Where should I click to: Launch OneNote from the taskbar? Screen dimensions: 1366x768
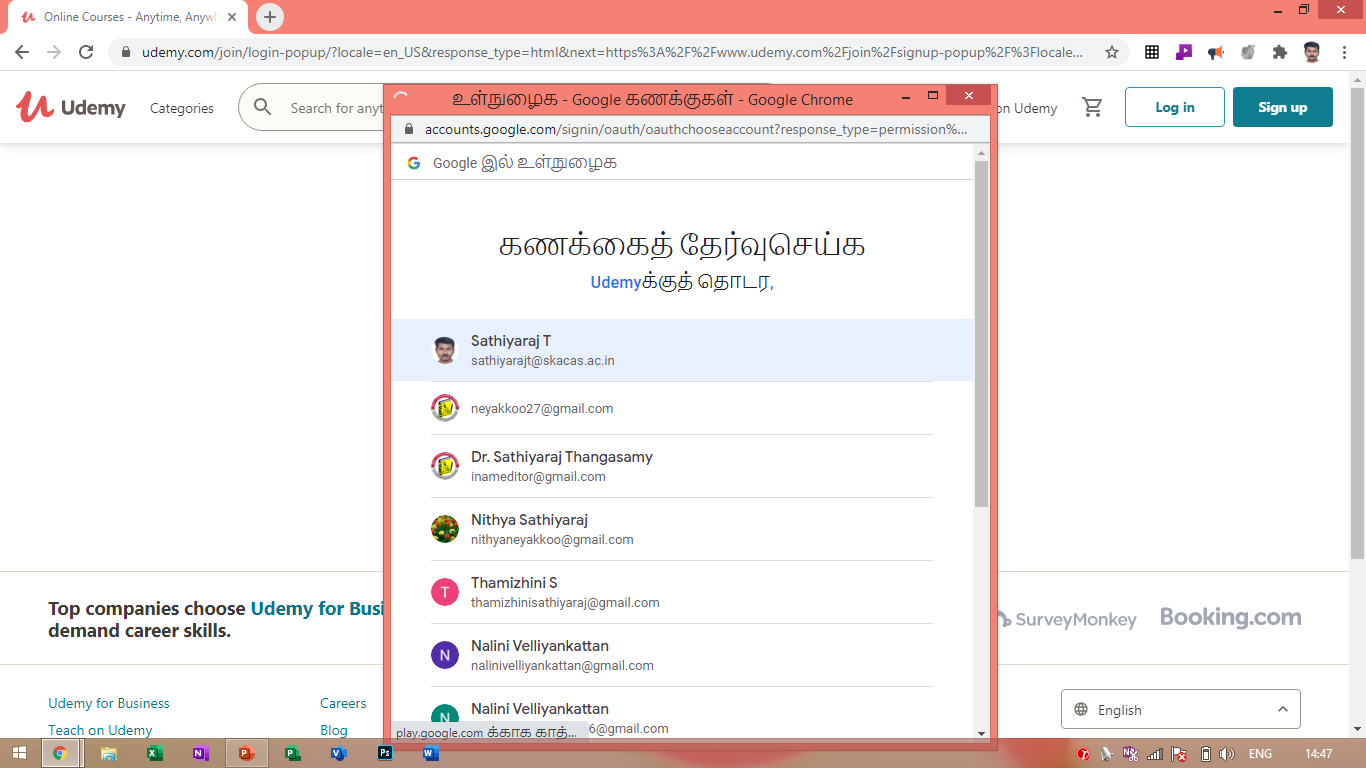(x=200, y=753)
